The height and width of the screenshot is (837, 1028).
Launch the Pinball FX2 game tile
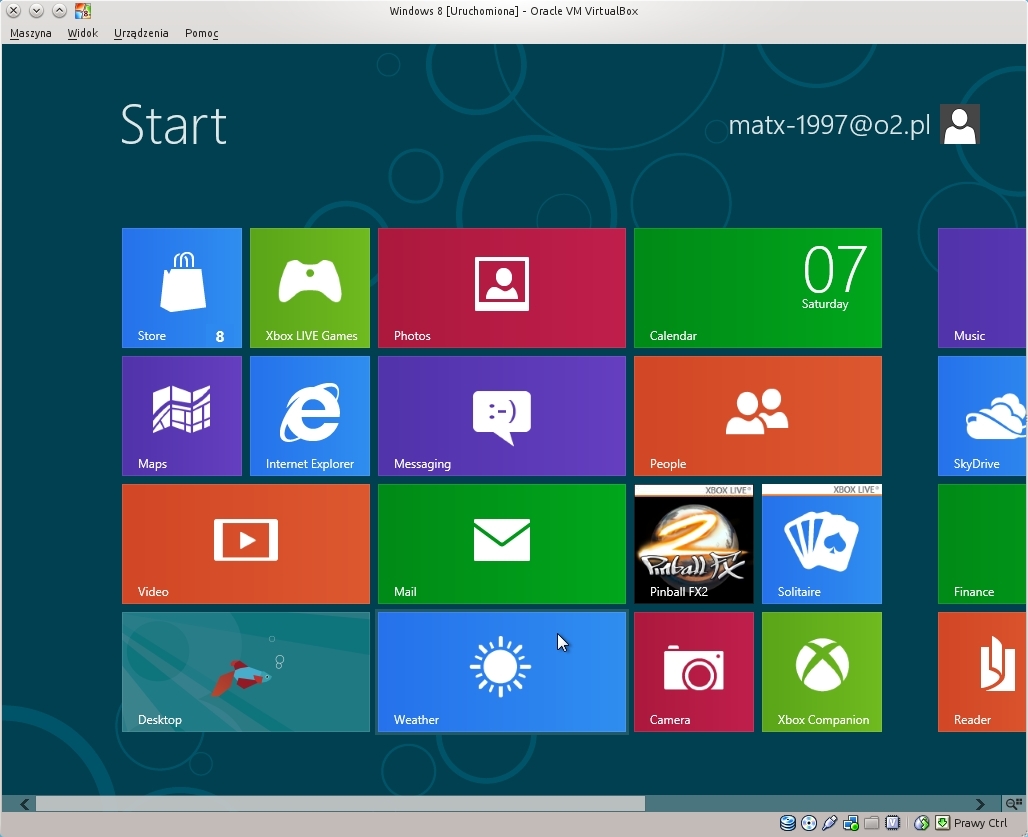click(694, 544)
